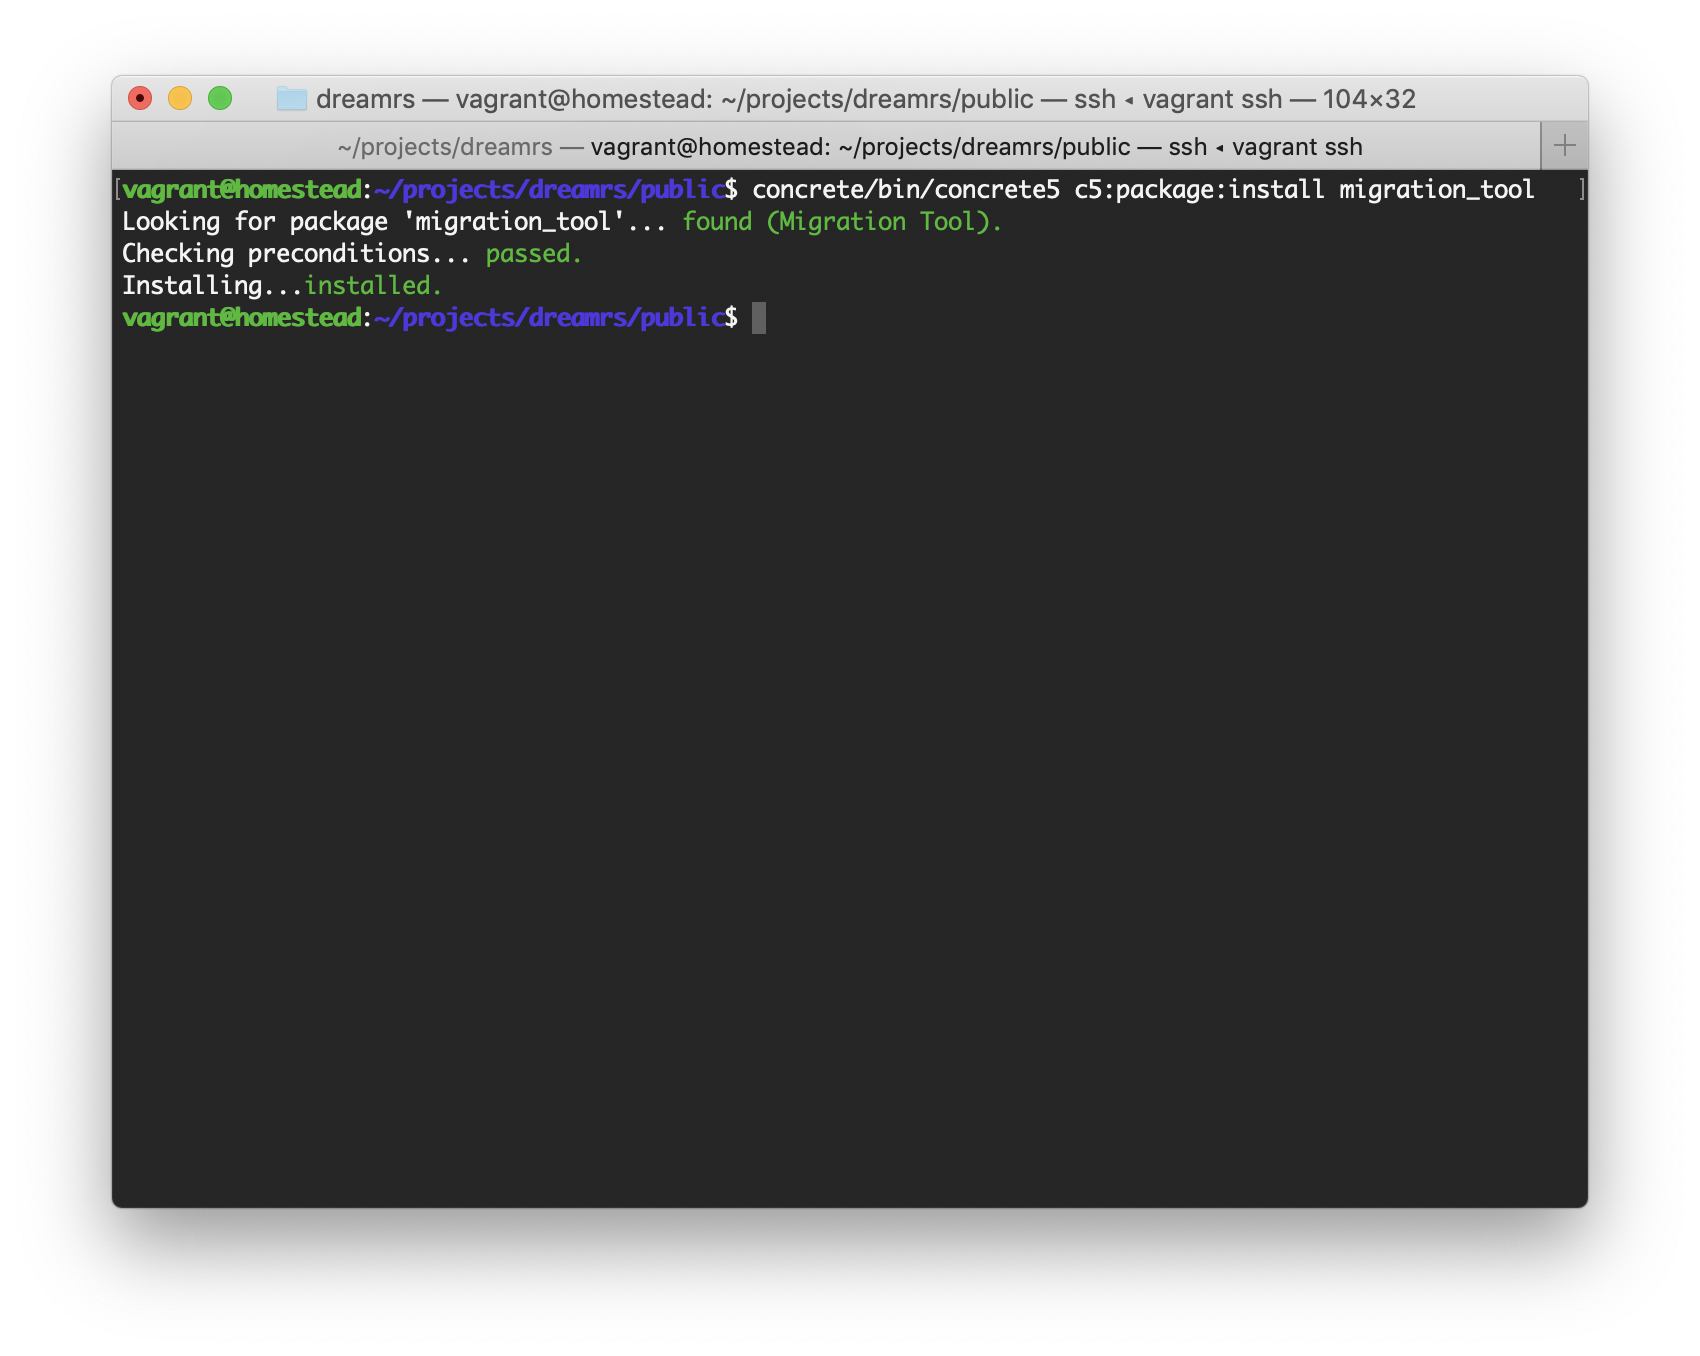Click the folder proxy icon in title bar
Screen dimensions: 1700x1356
291,99
